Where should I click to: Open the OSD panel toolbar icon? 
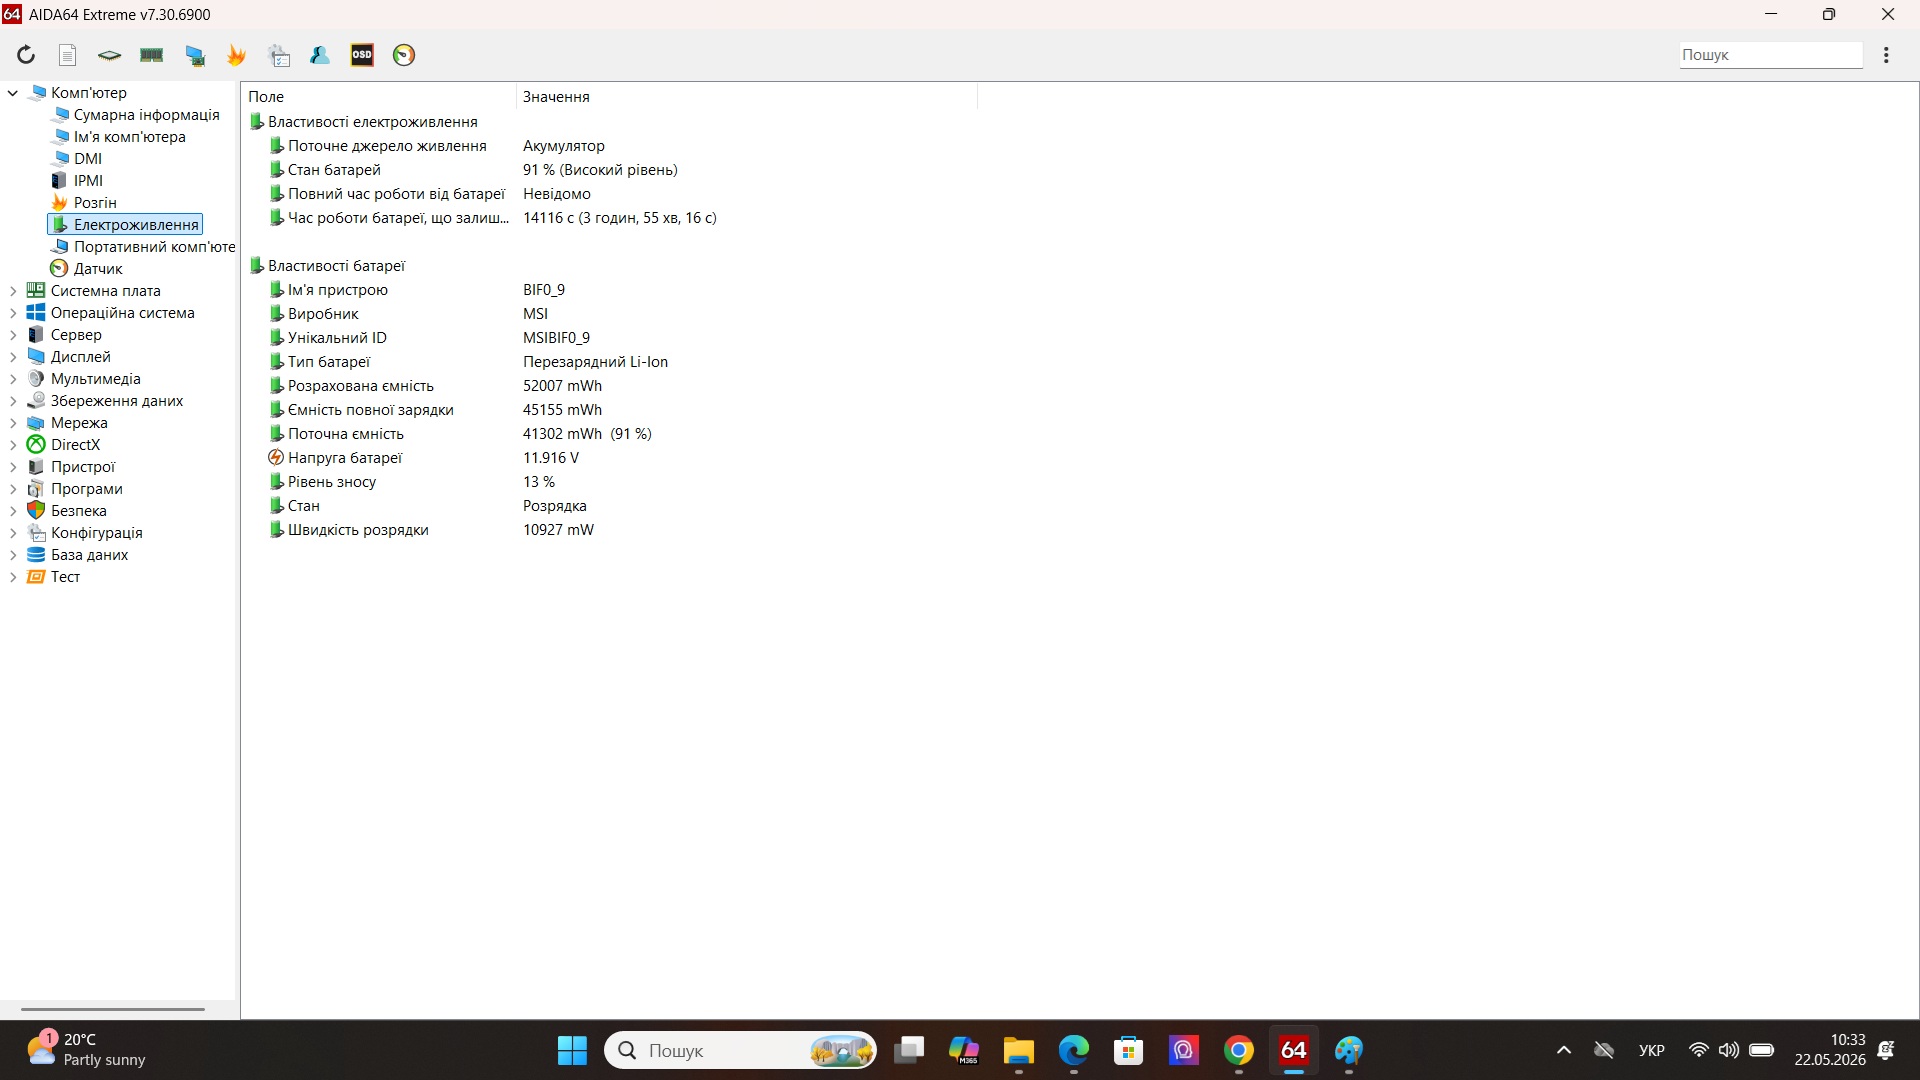pos(362,55)
